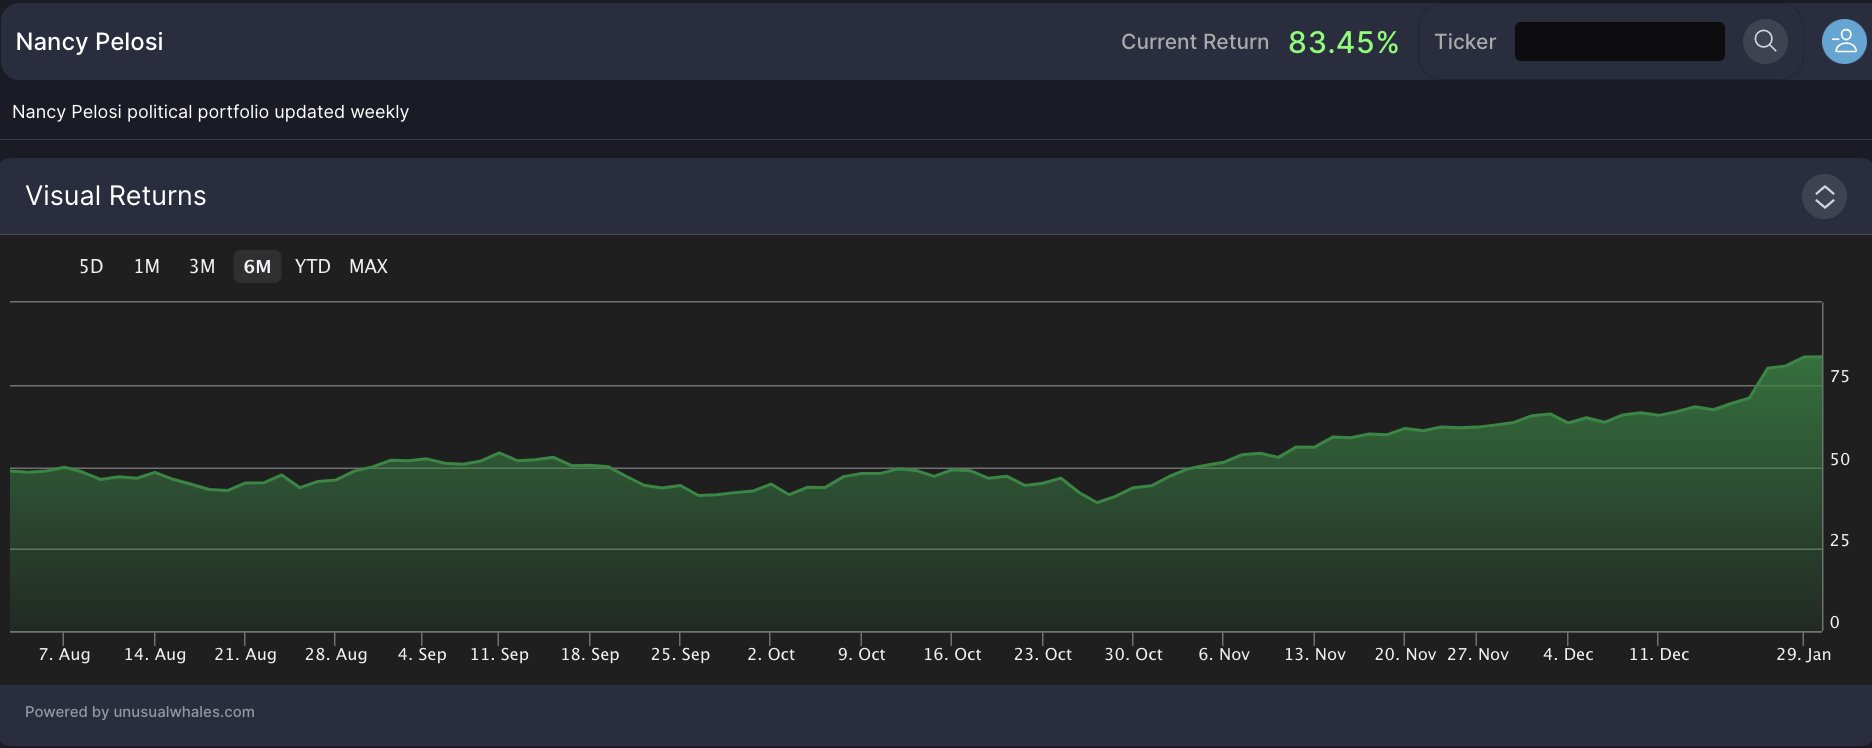Click the 18. Sep axis label

[590, 654]
